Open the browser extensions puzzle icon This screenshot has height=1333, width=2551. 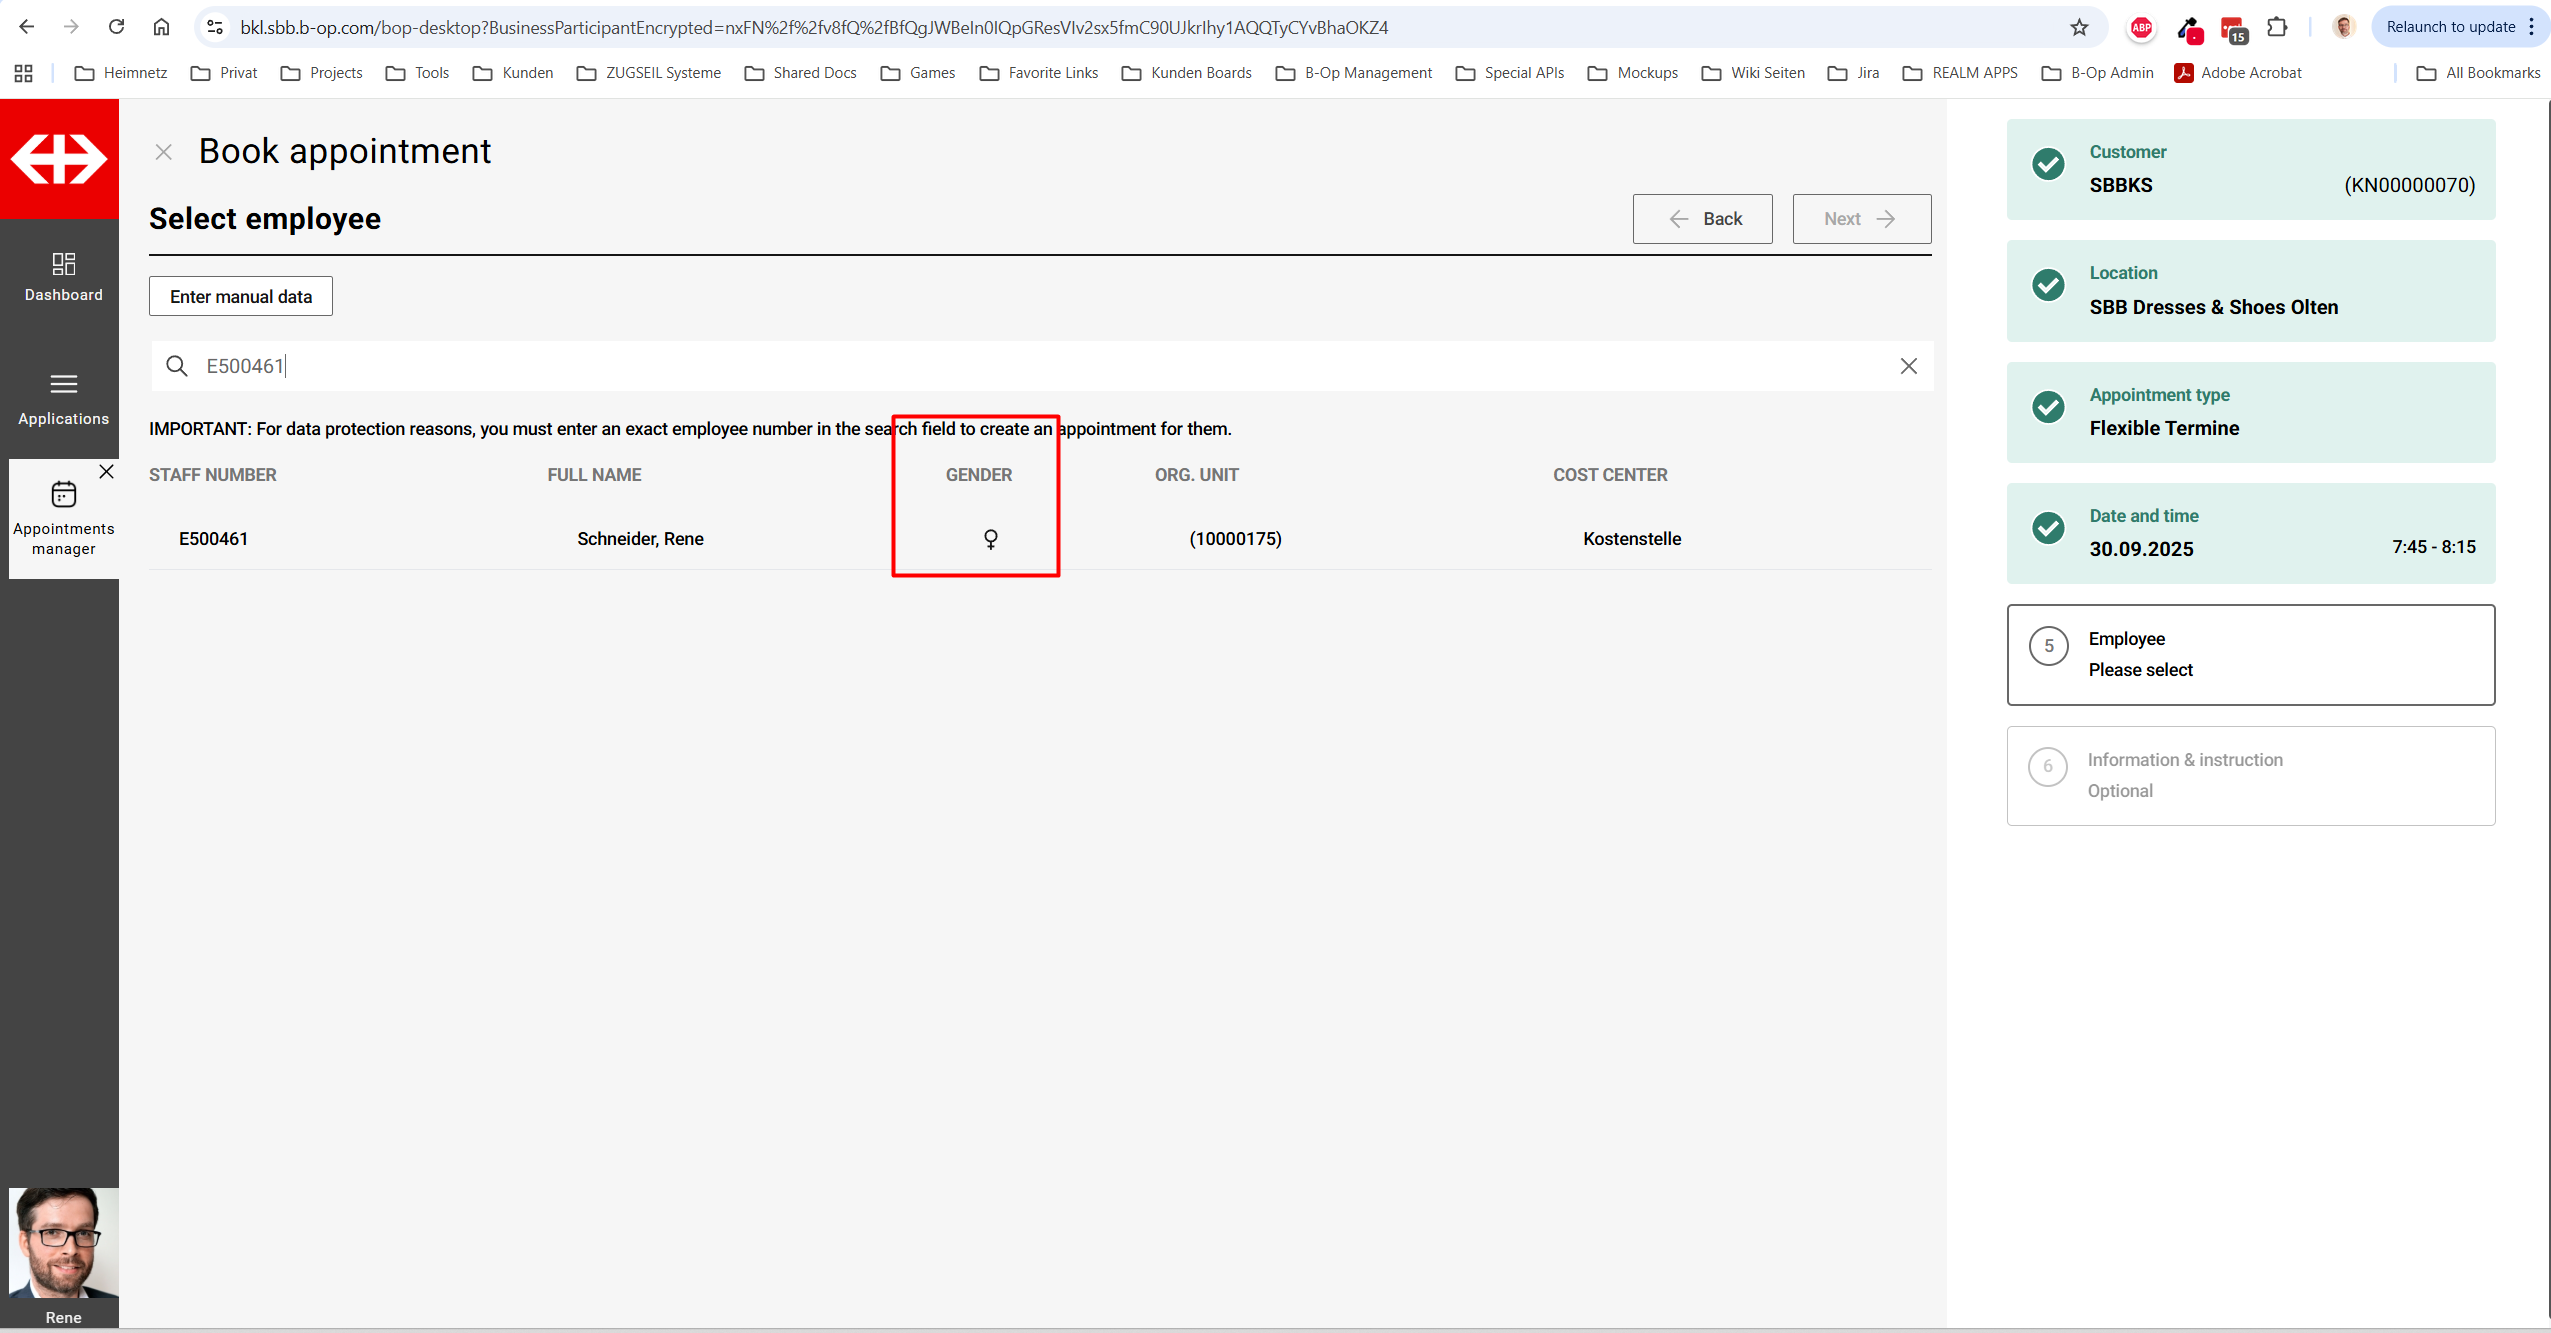2277,27
